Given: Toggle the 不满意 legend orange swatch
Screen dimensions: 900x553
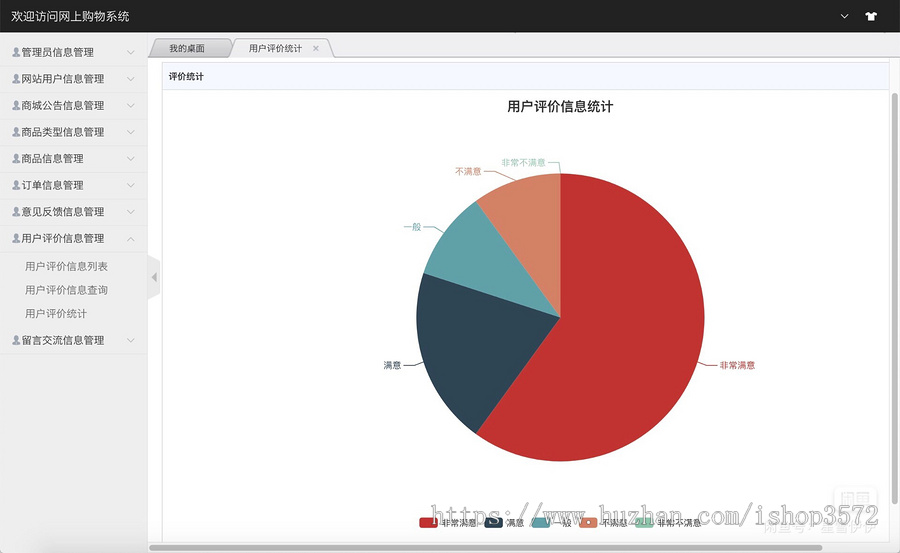Looking at the screenshot, I should pos(588,523).
